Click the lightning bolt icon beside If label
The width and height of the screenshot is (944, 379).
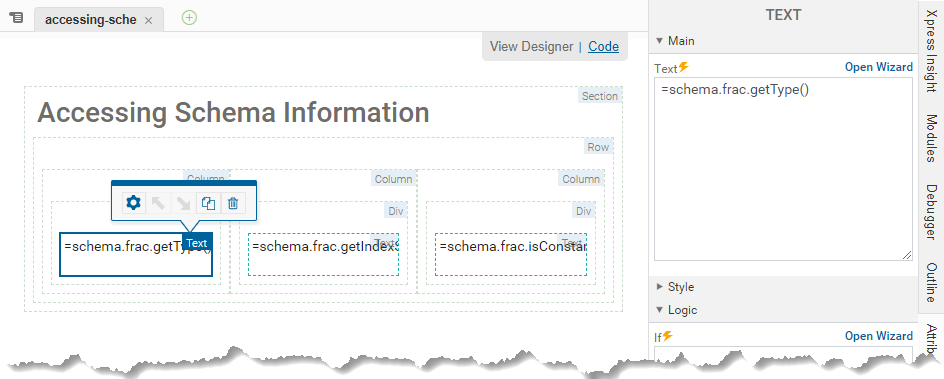coord(668,336)
